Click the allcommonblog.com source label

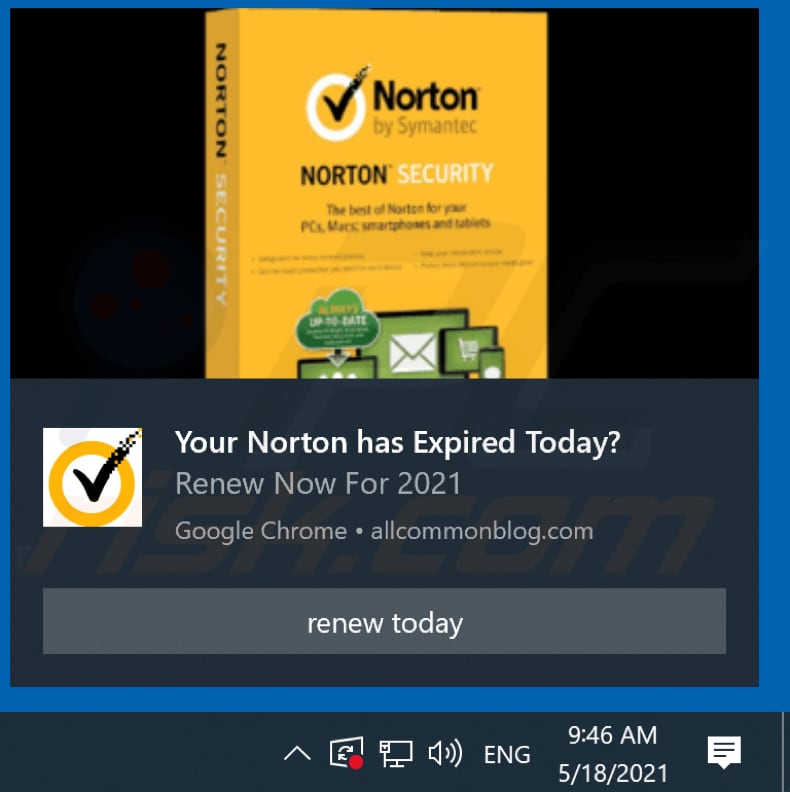point(482,531)
